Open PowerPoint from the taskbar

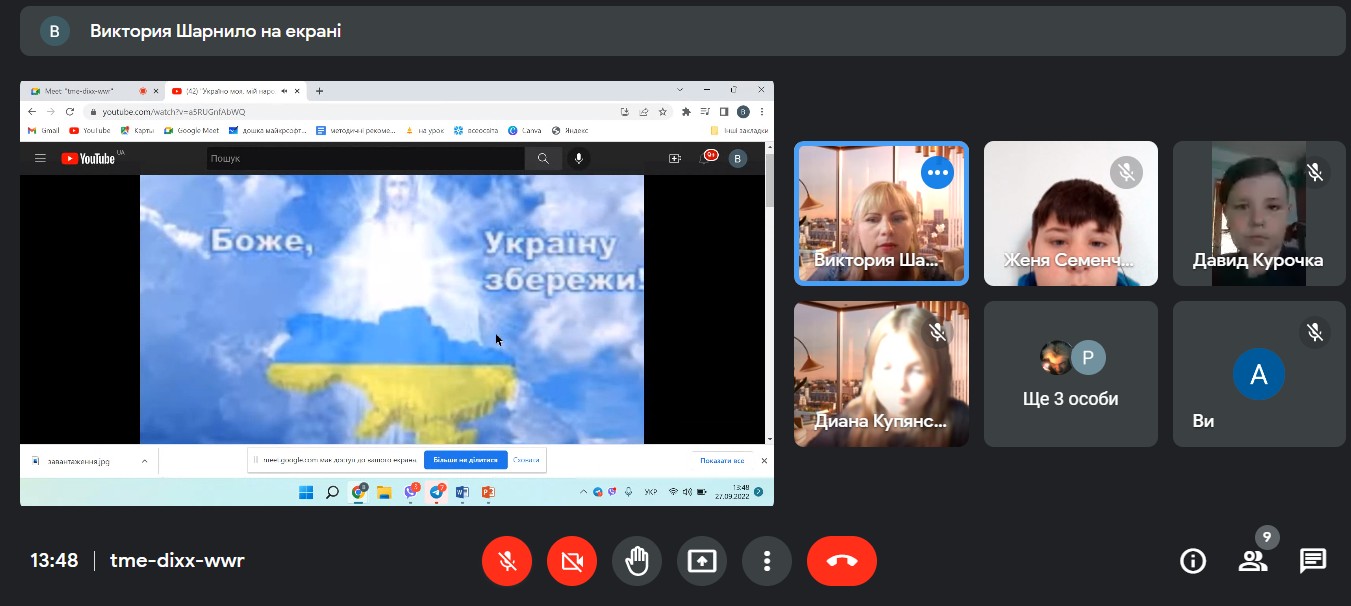(489, 492)
